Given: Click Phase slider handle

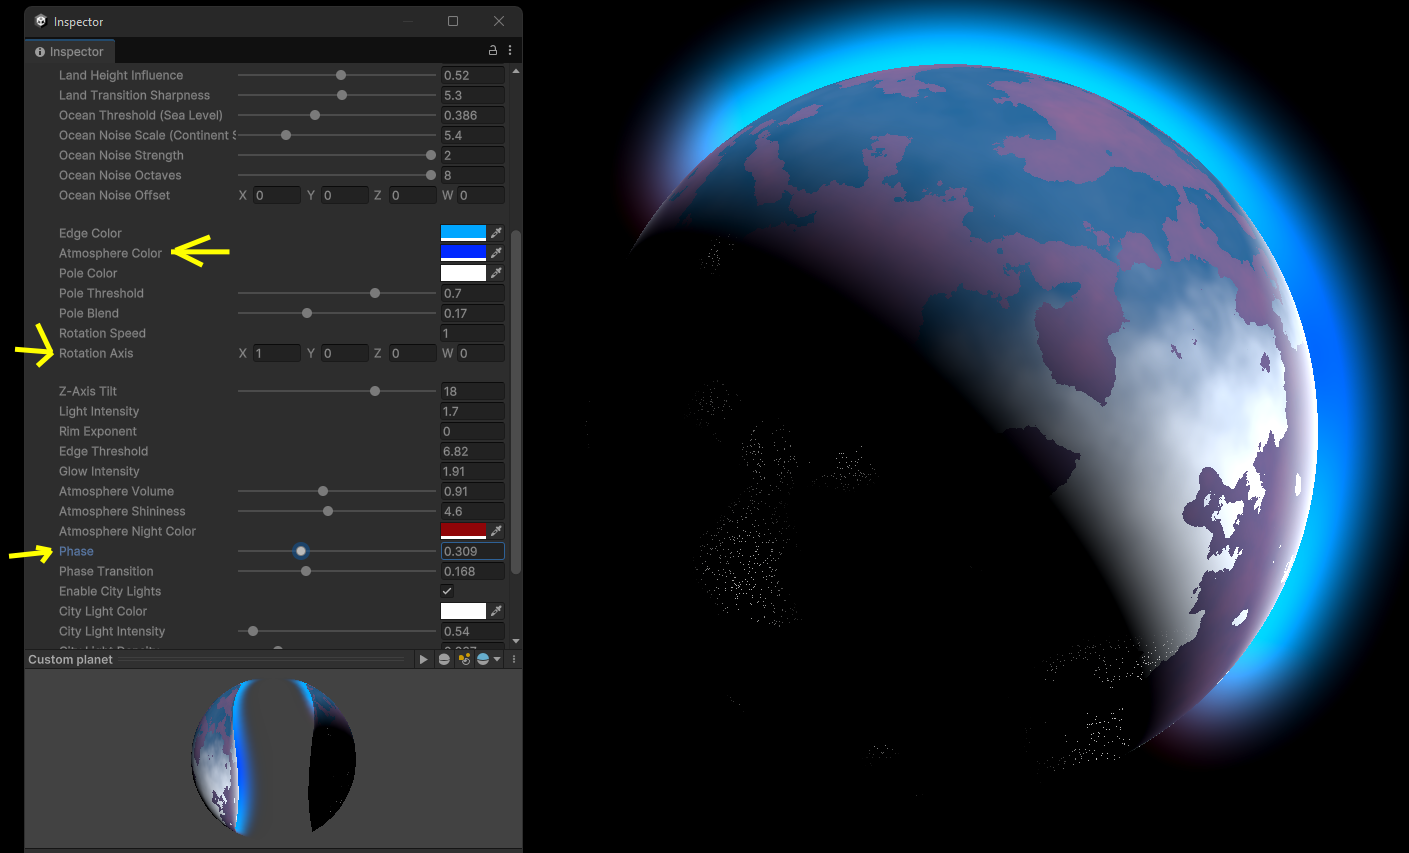Looking at the screenshot, I should pos(301,551).
